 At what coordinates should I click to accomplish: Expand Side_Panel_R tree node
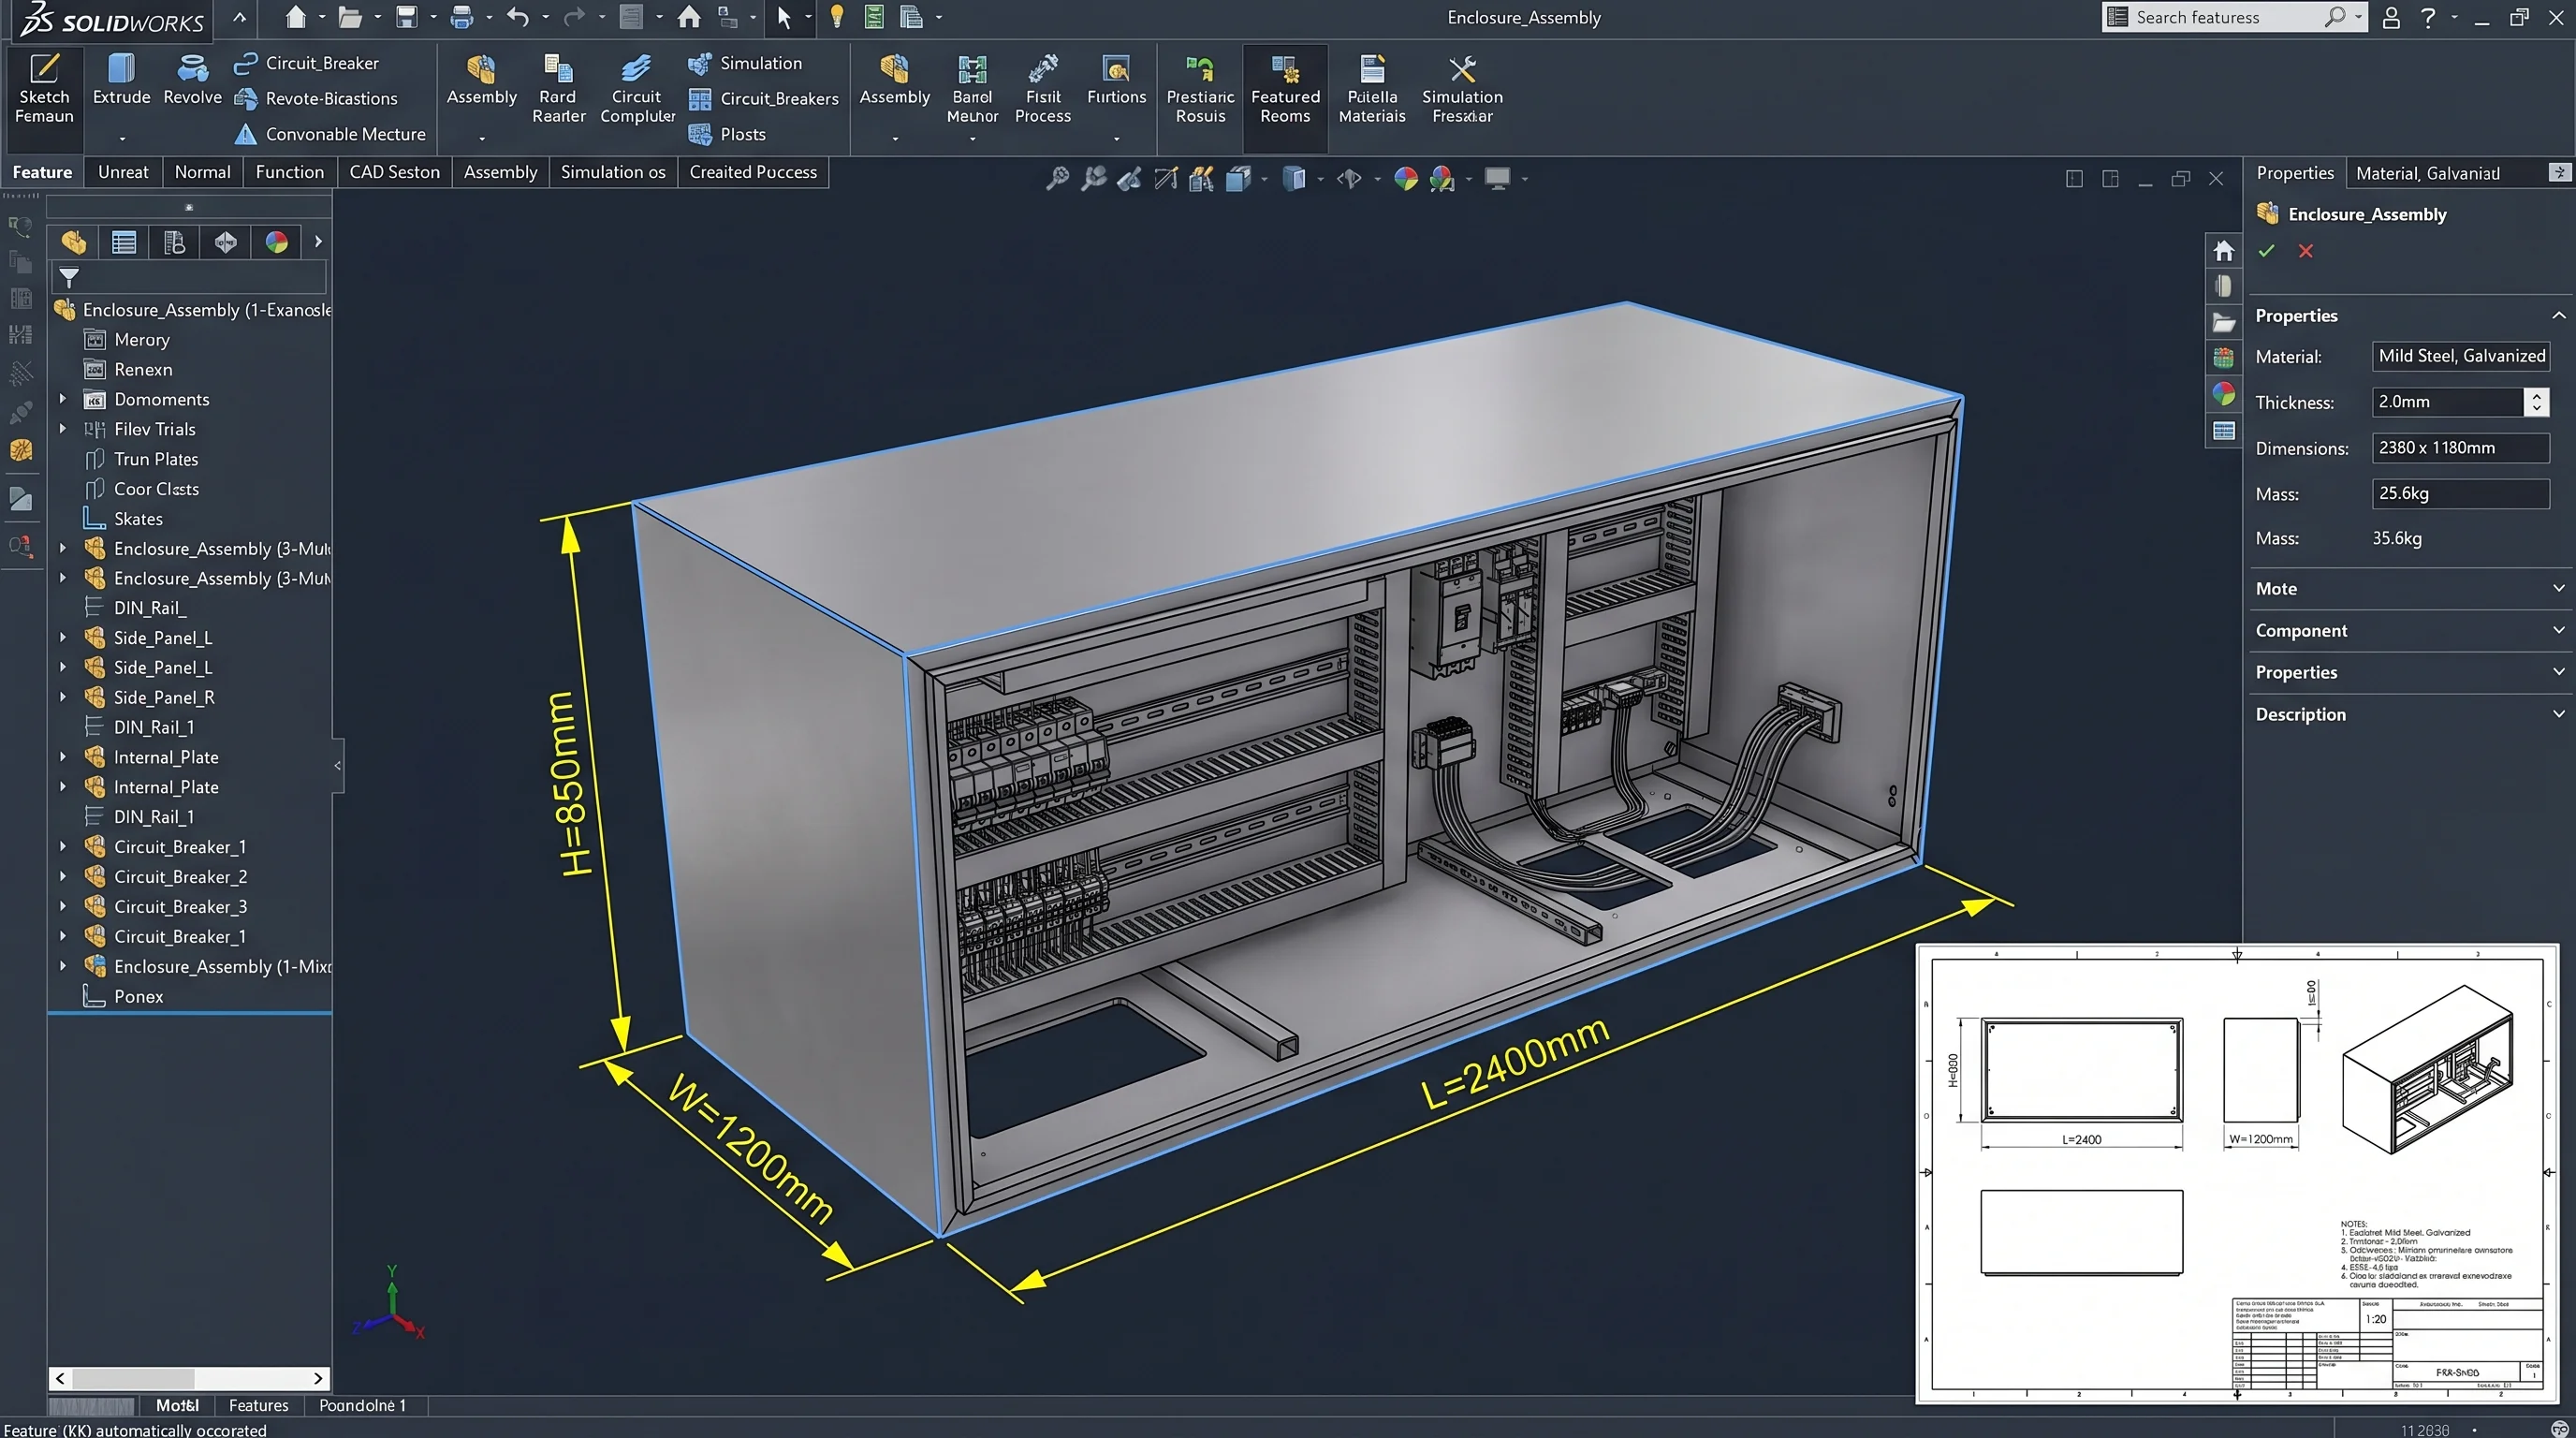click(x=63, y=697)
